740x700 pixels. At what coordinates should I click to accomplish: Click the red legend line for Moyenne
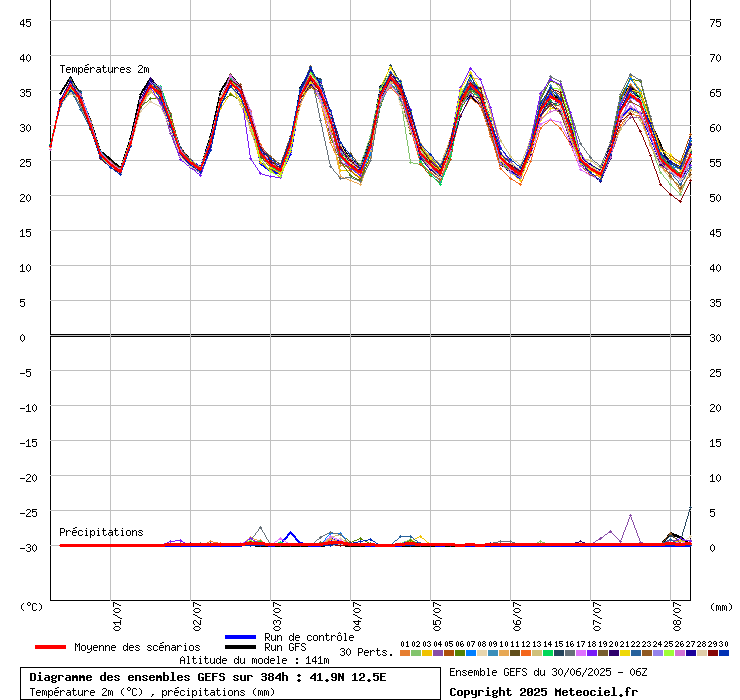click(50, 647)
